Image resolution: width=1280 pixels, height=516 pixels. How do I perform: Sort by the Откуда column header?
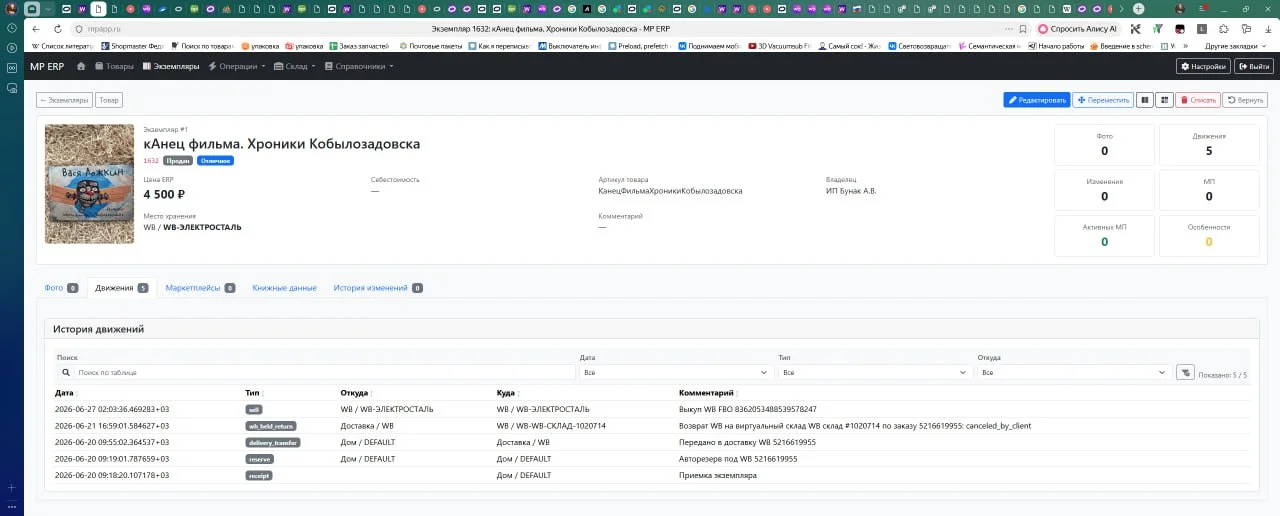click(x=356, y=393)
